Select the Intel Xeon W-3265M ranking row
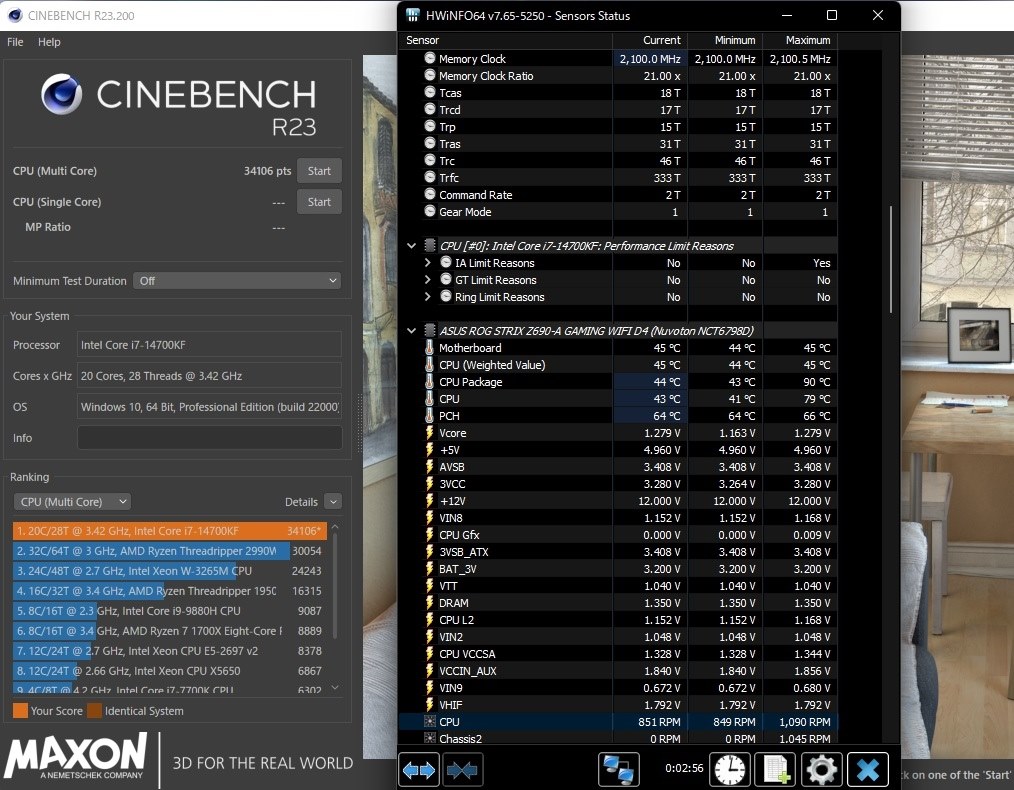This screenshot has height=790, width=1014. point(168,571)
